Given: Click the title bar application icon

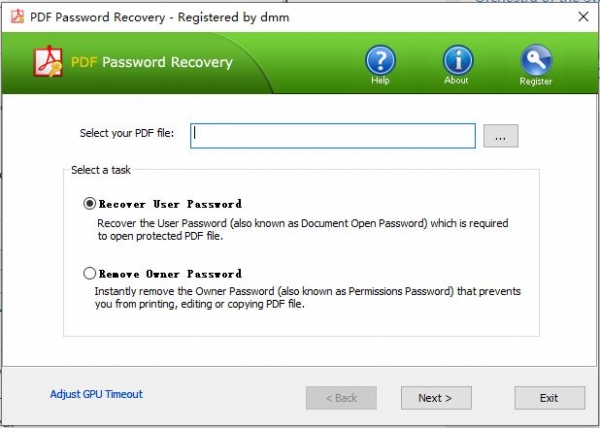Looking at the screenshot, I should (x=14, y=15).
